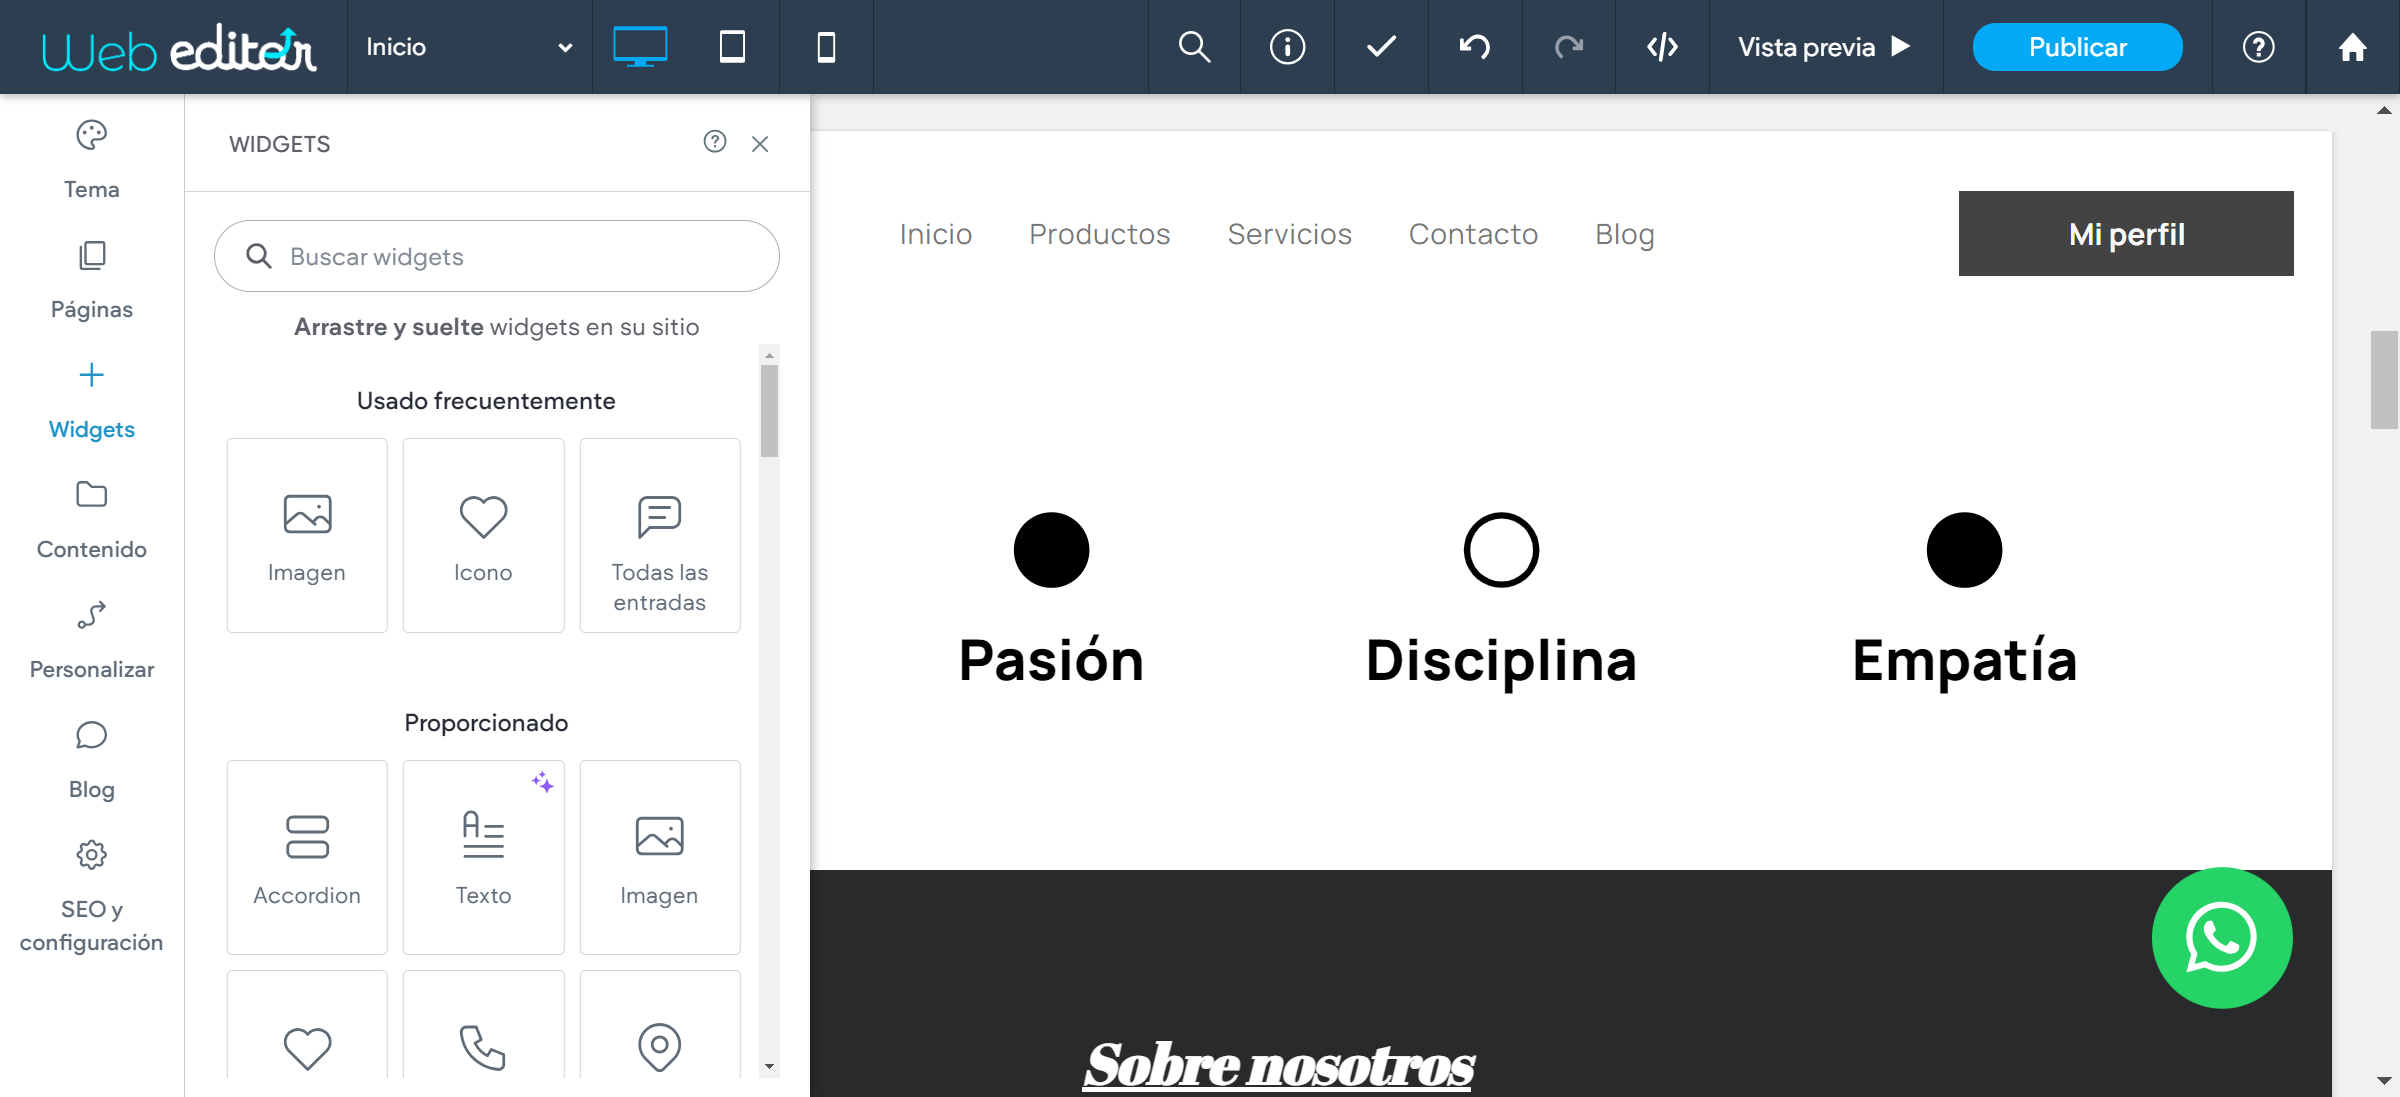Switch to tablet view icon
The height and width of the screenshot is (1097, 2400).
pos(732,47)
